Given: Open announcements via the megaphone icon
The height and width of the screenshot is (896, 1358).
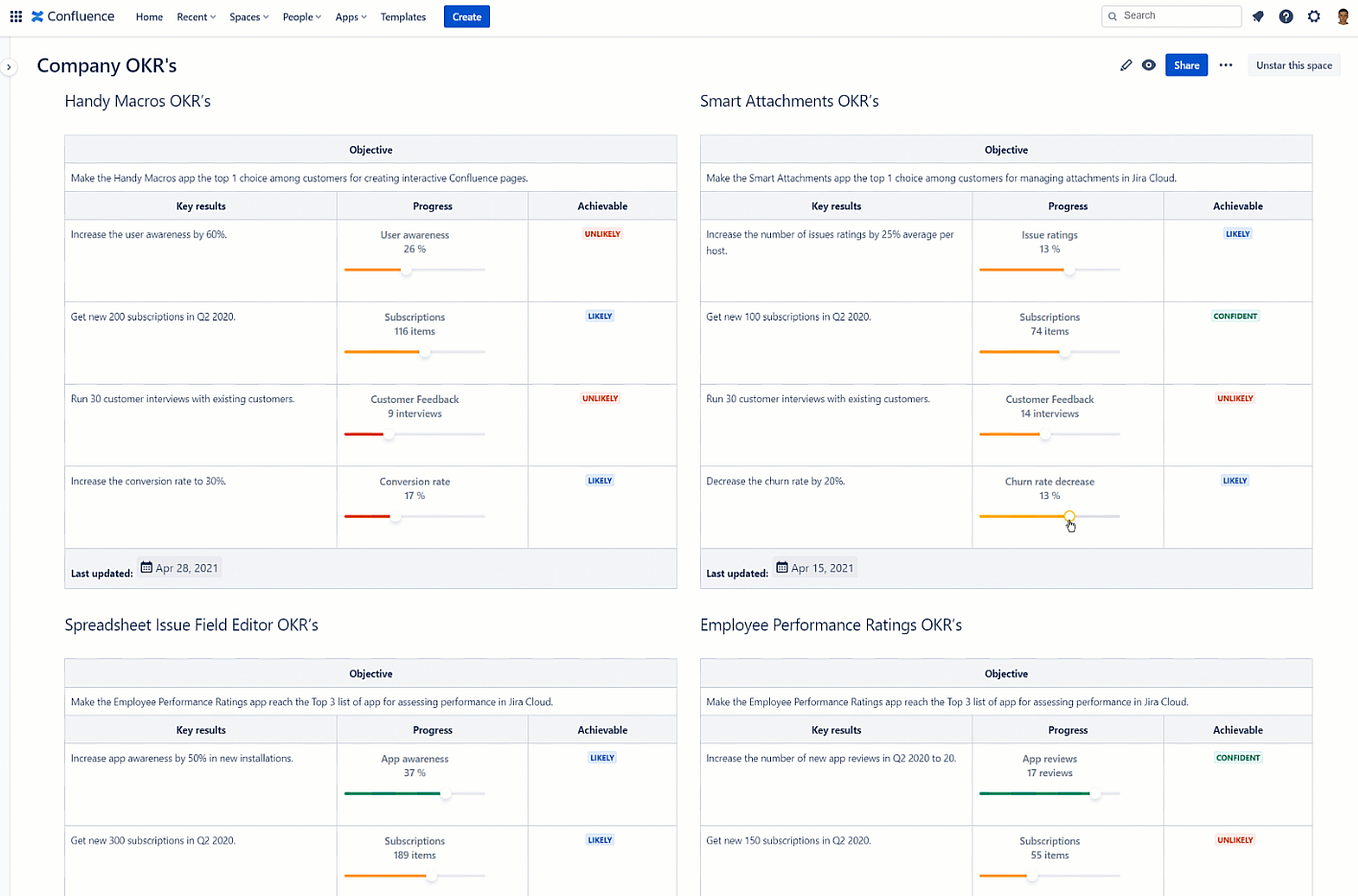Looking at the screenshot, I should click(1258, 16).
